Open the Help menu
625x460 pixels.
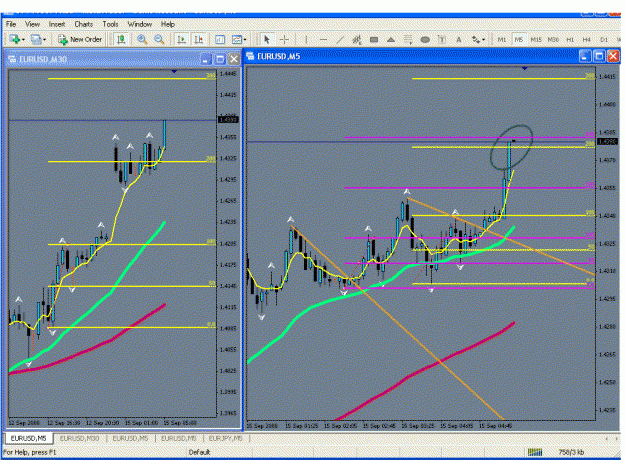coord(167,24)
